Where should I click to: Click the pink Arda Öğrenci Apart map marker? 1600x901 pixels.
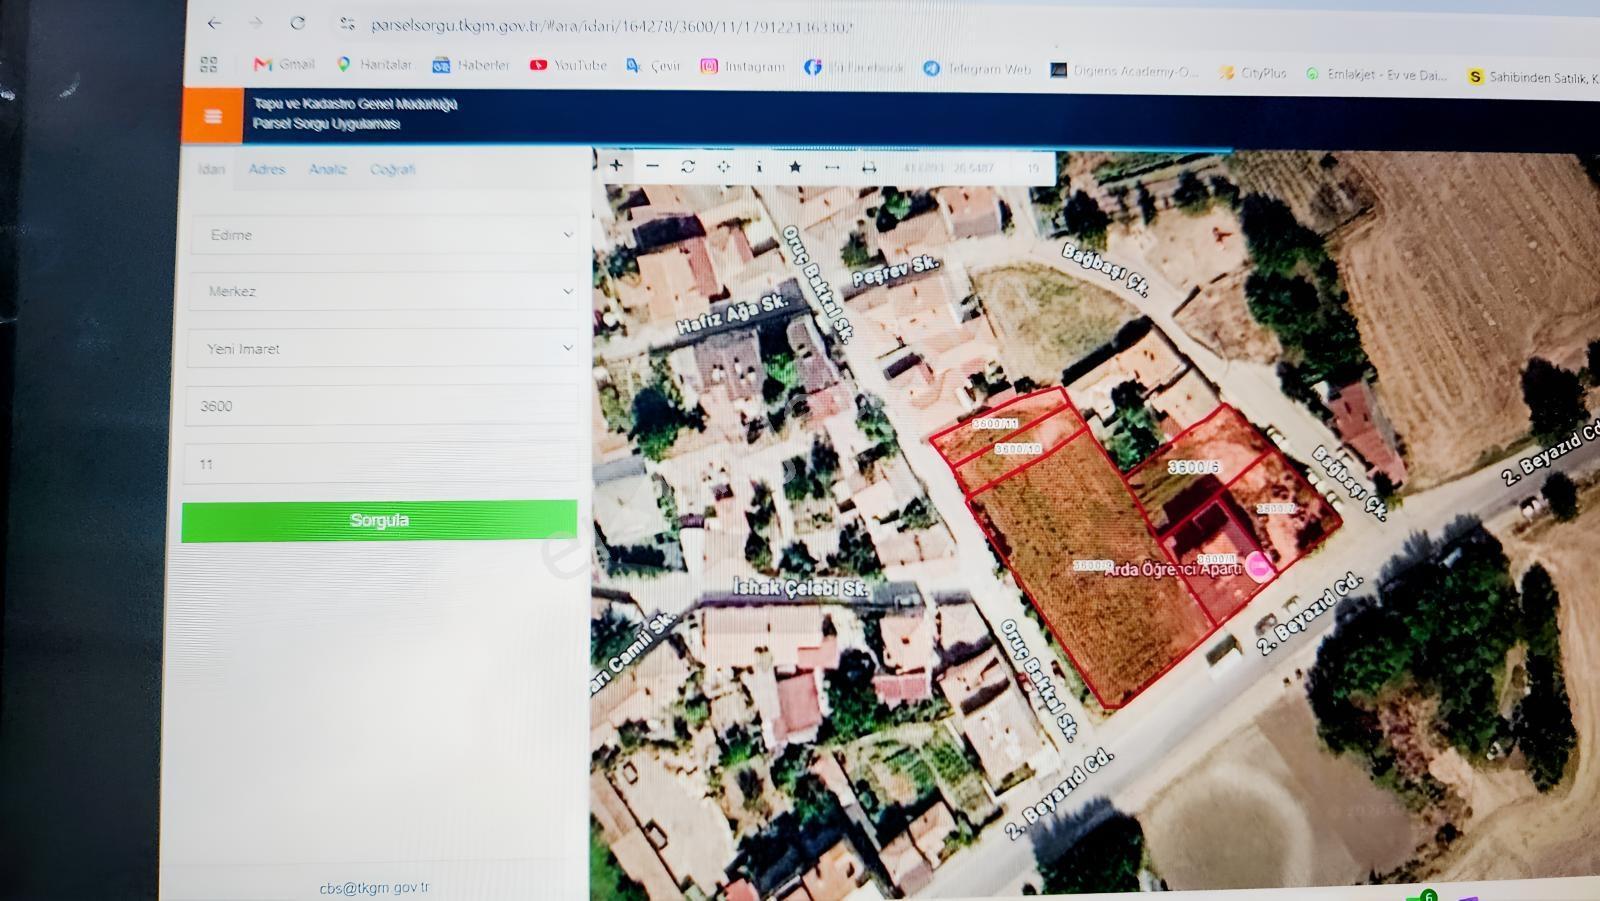[x=1260, y=567]
